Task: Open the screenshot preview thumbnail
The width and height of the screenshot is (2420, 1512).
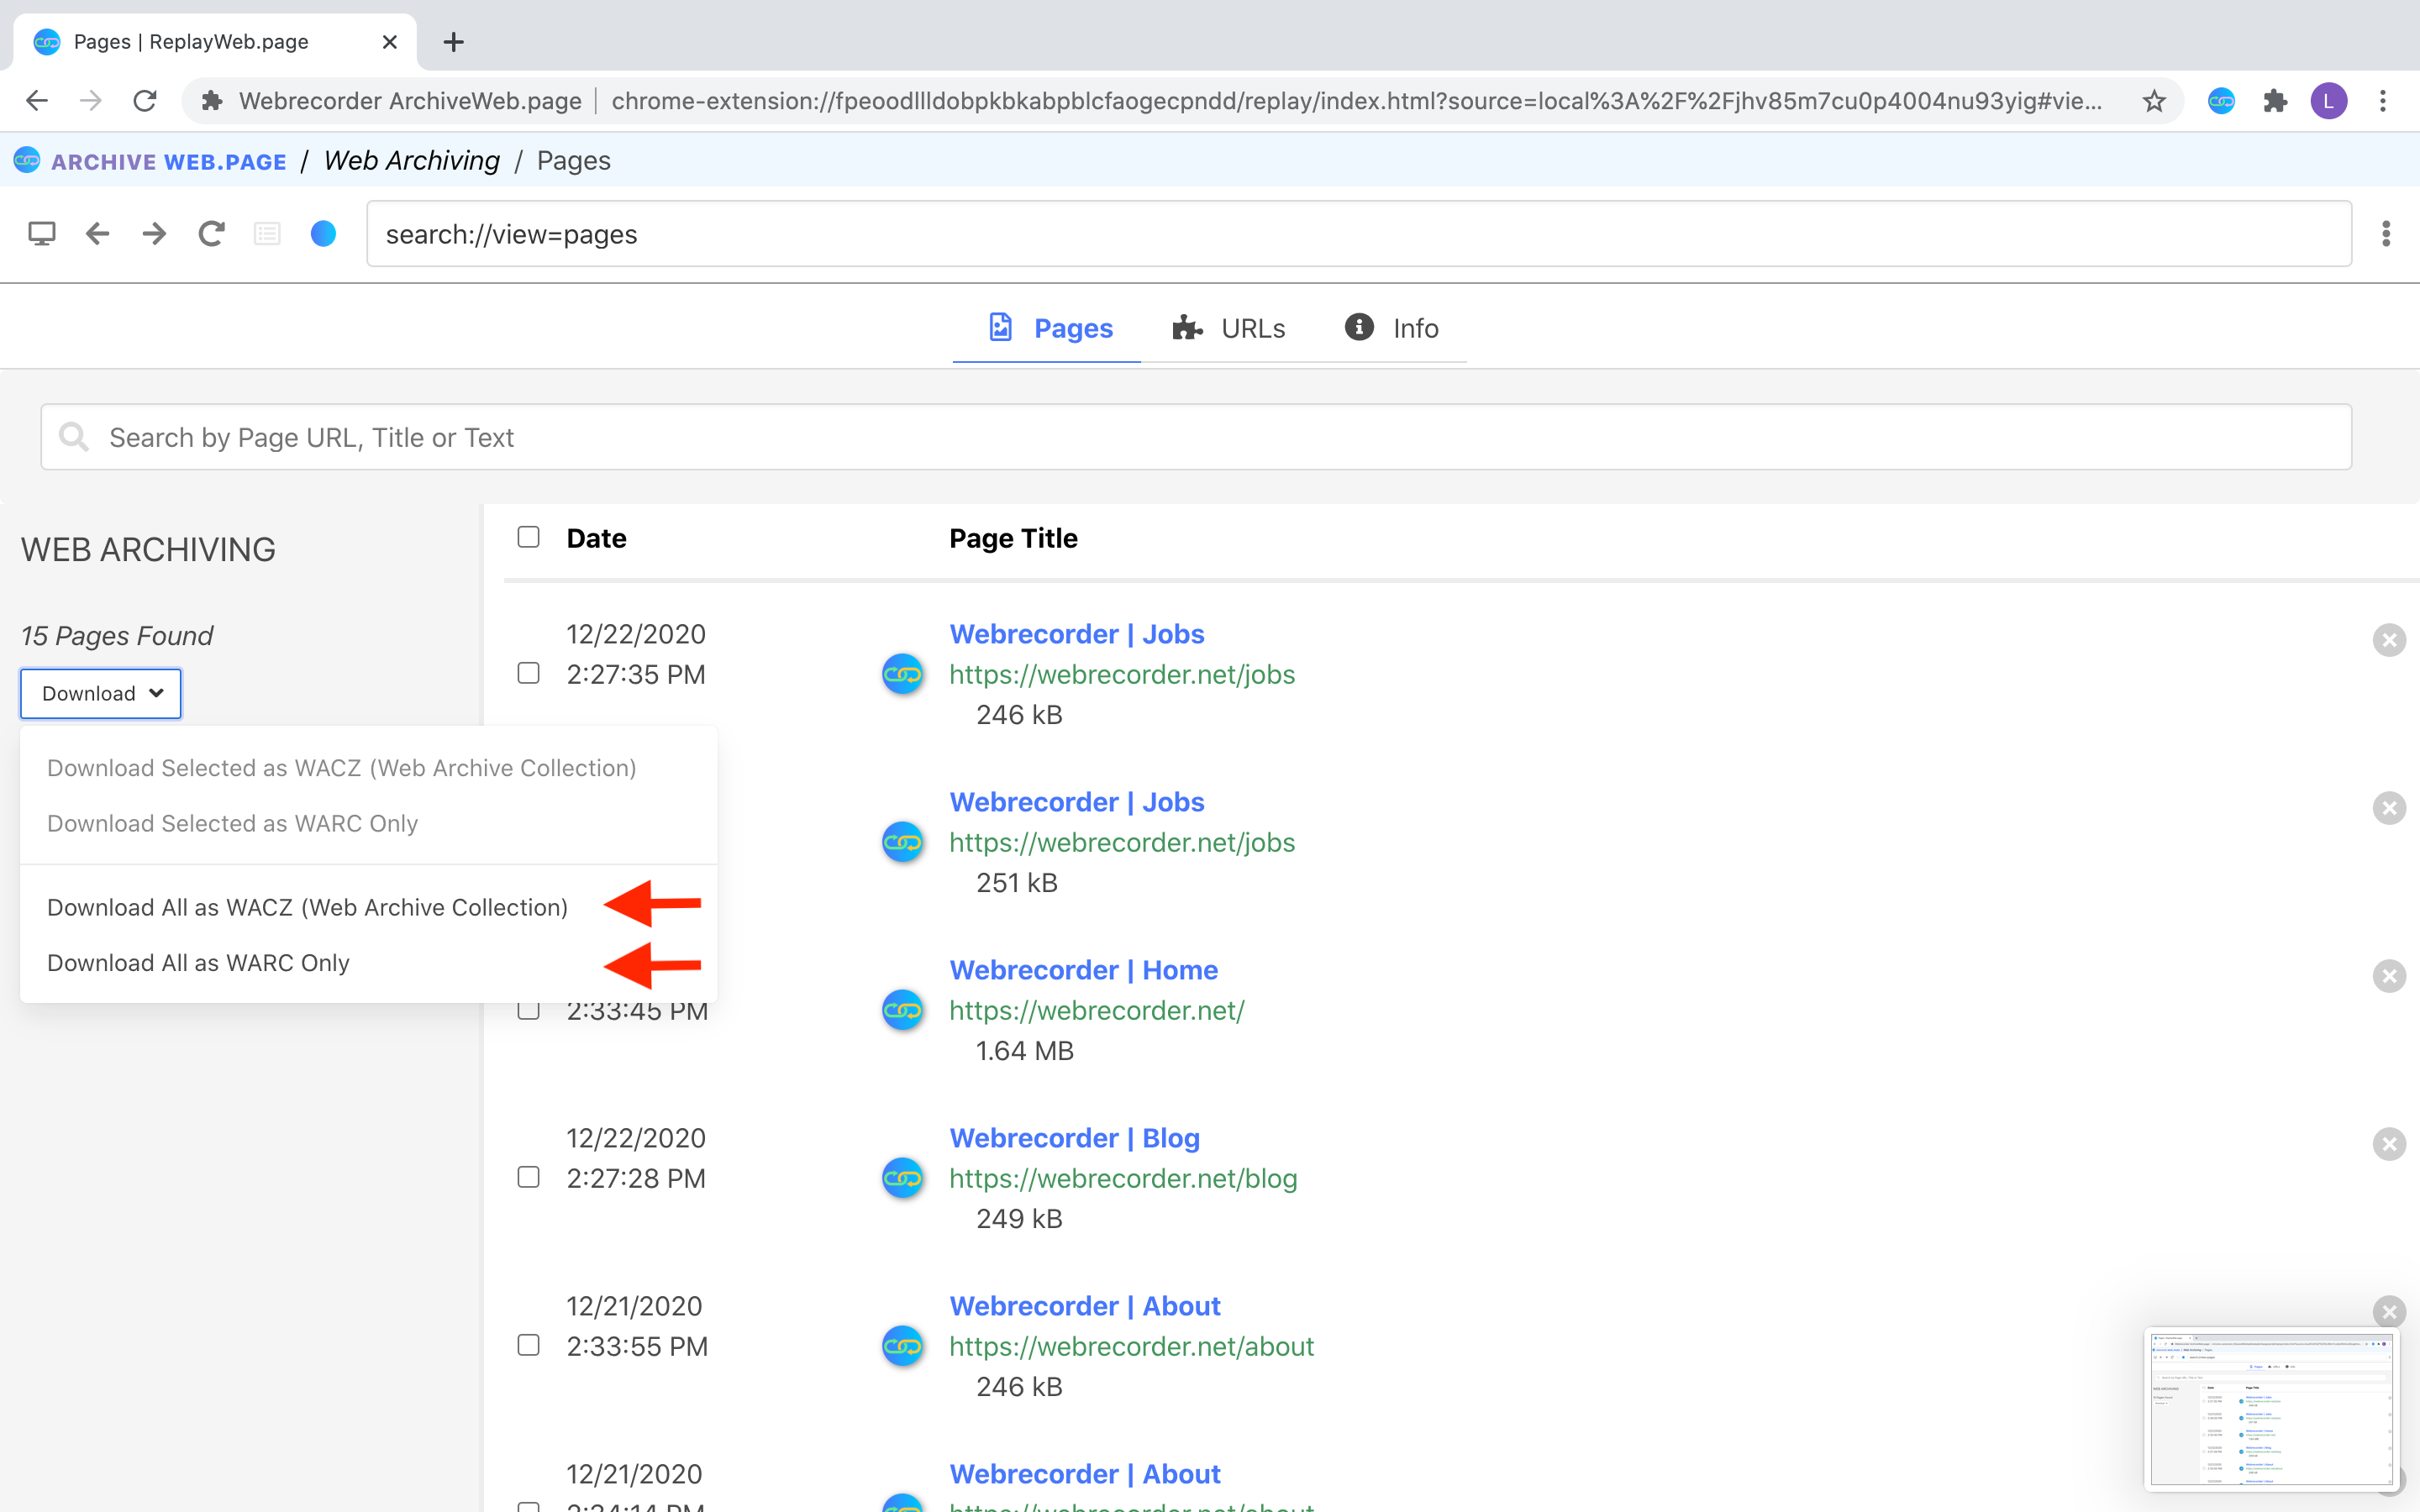Action: [x=2271, y=1408]
